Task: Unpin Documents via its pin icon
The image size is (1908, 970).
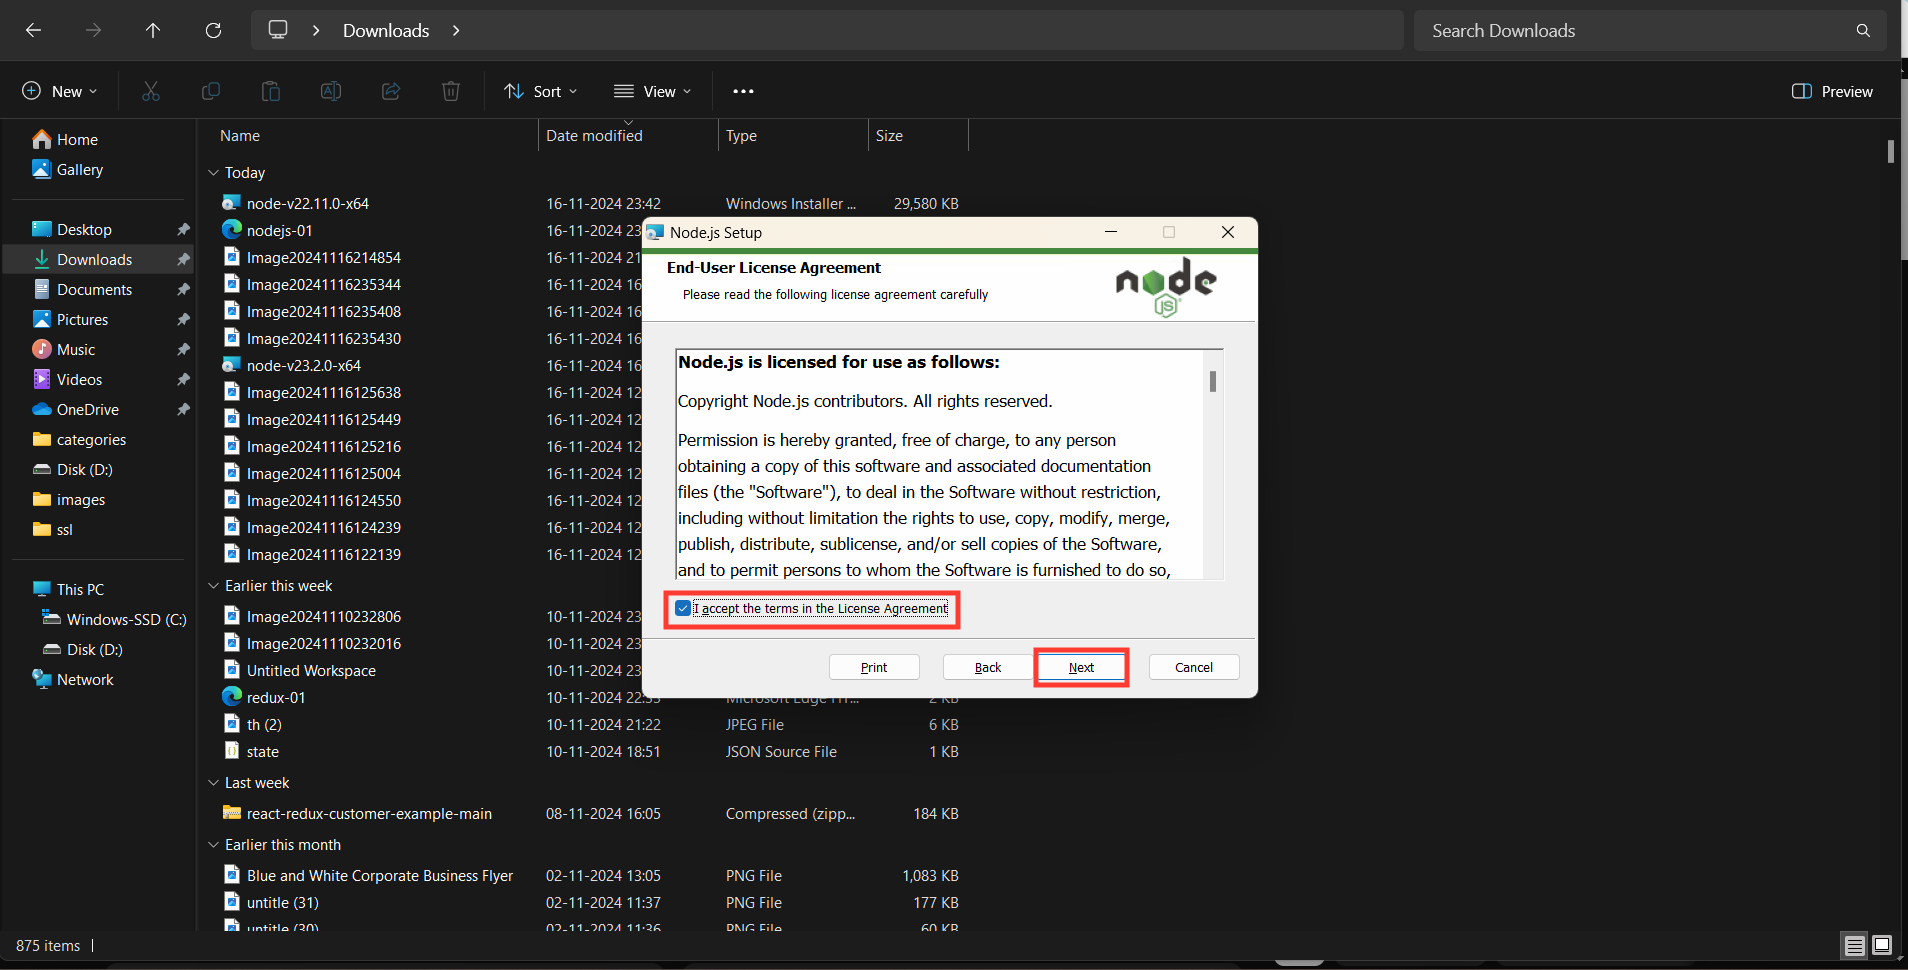Action: pyautogui.click(x=183, y=289)
